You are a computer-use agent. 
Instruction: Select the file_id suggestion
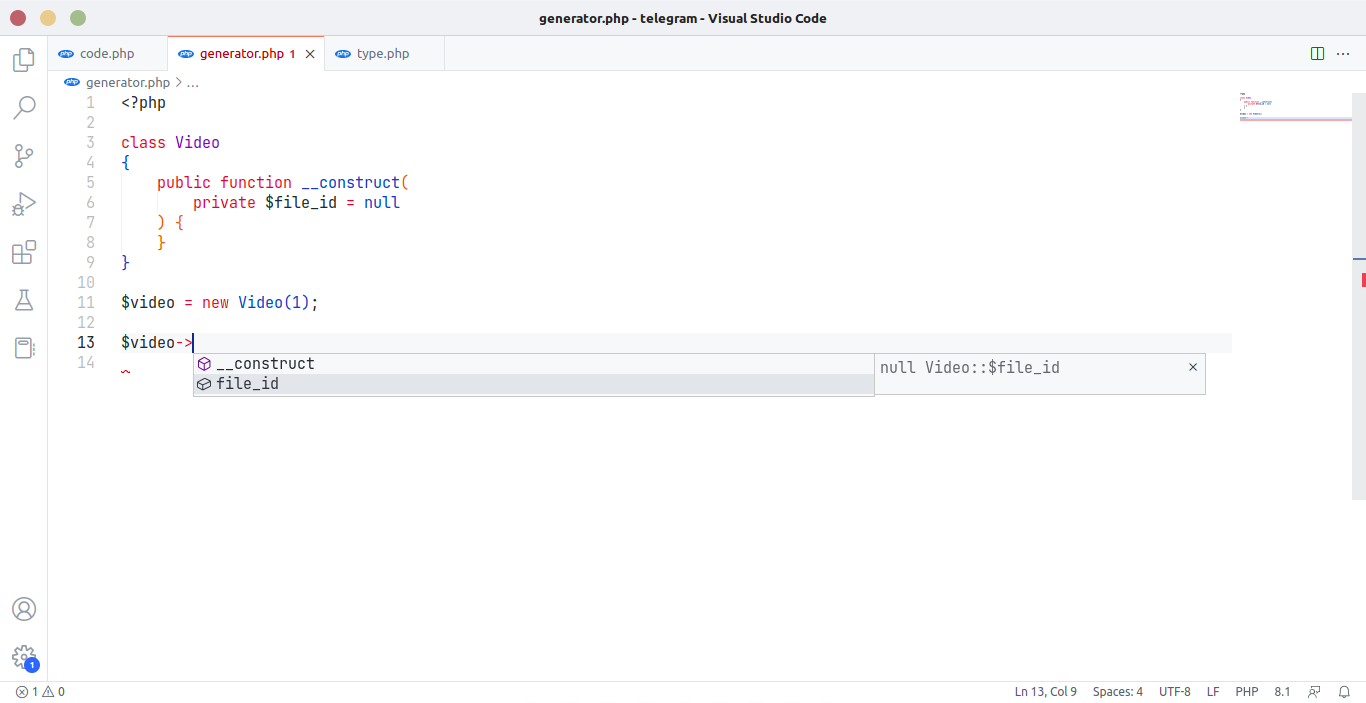point(247,384)
